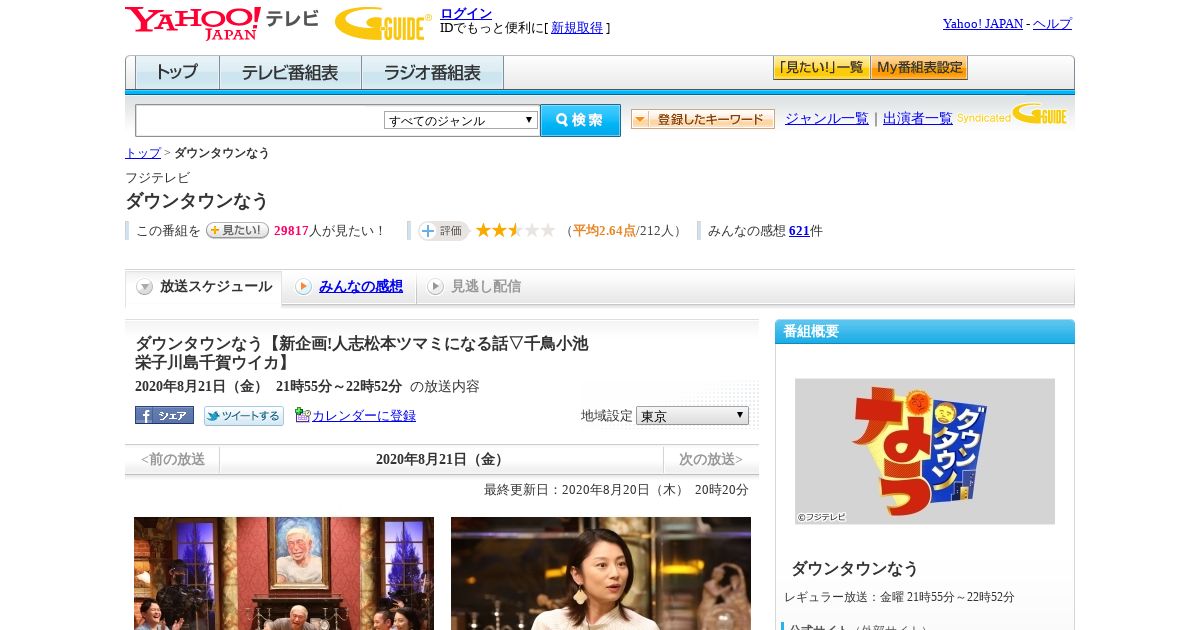Screen dimensions: 1200x630
Task: Click the episode title 新企画!人志松本ツマミになる話
Action: [x=362, y=353]
